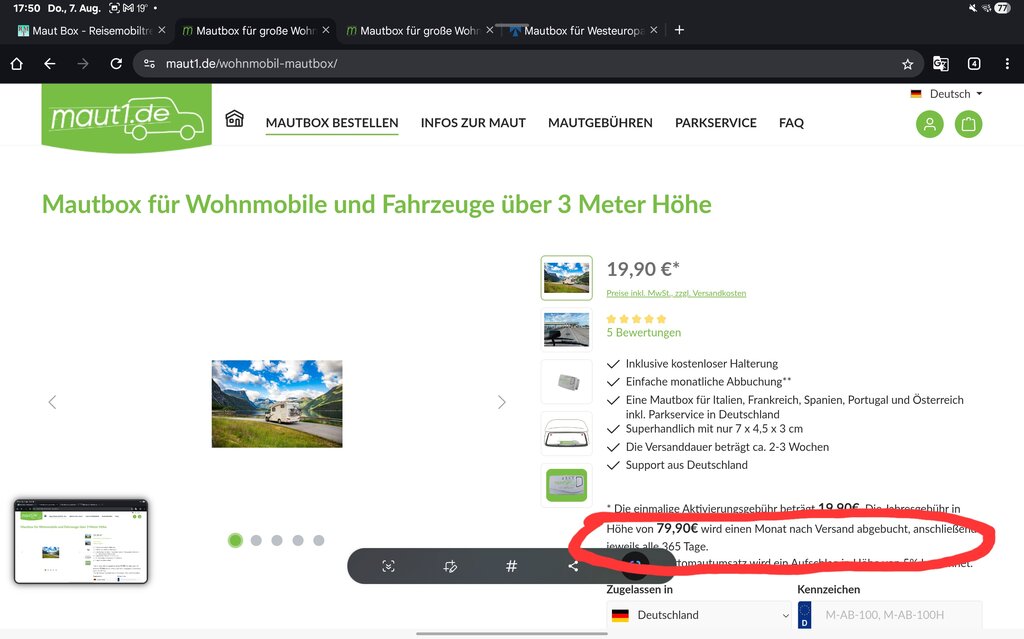Bookmark this page with the star
Image resolution: width=1024 pixels, height=639 pixels.
pos(907,64)
